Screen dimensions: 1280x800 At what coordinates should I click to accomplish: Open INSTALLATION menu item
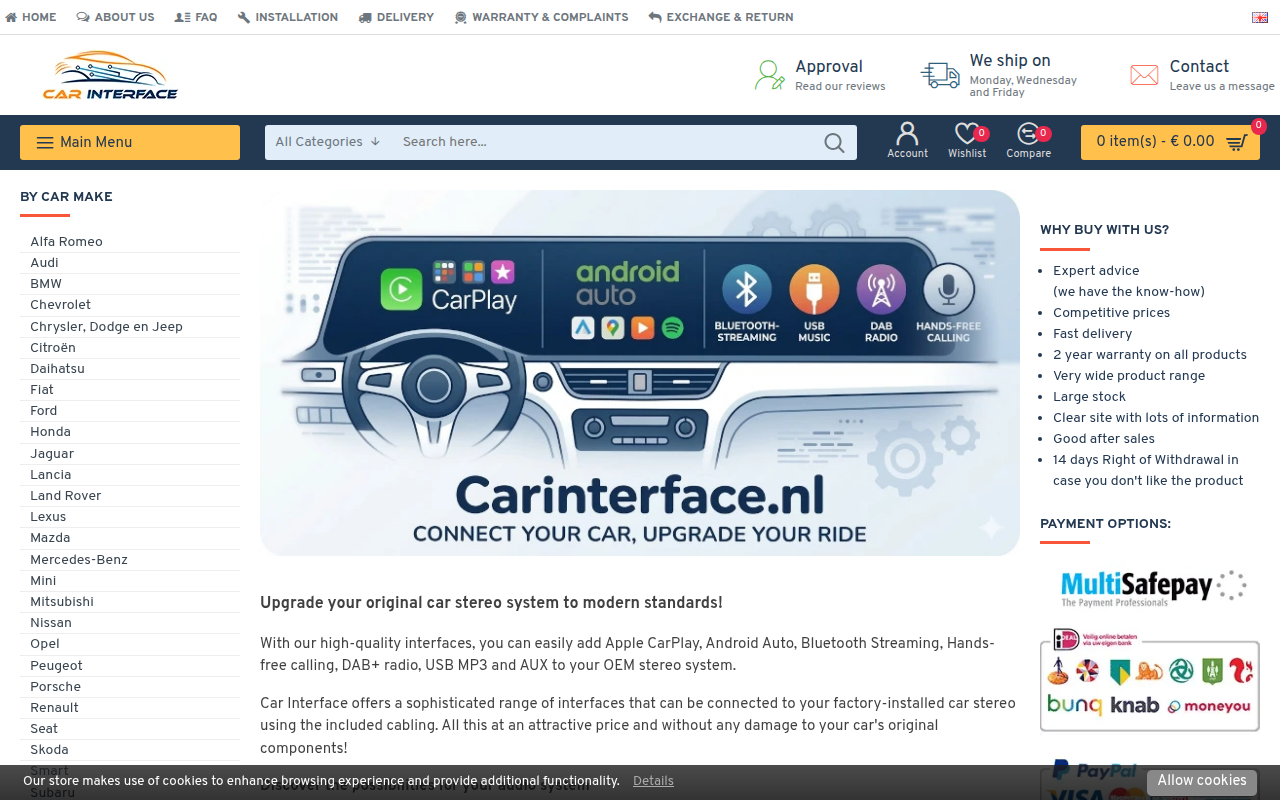coord(288,17)
